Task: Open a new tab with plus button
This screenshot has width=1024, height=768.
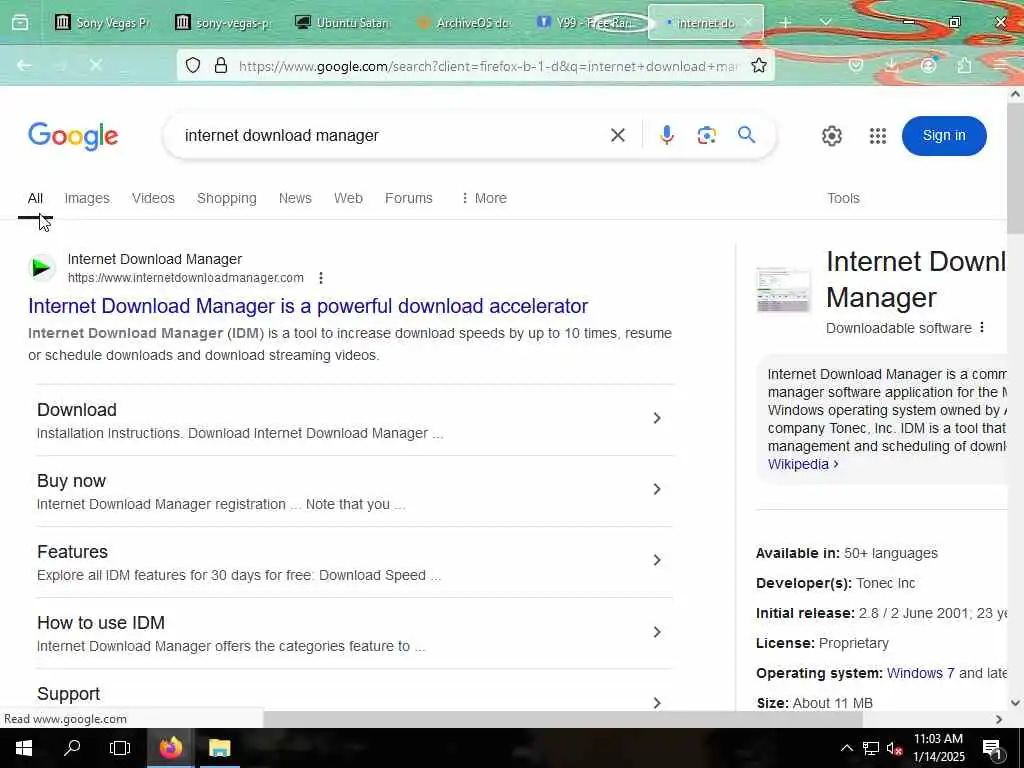Action: pos(786,23)
